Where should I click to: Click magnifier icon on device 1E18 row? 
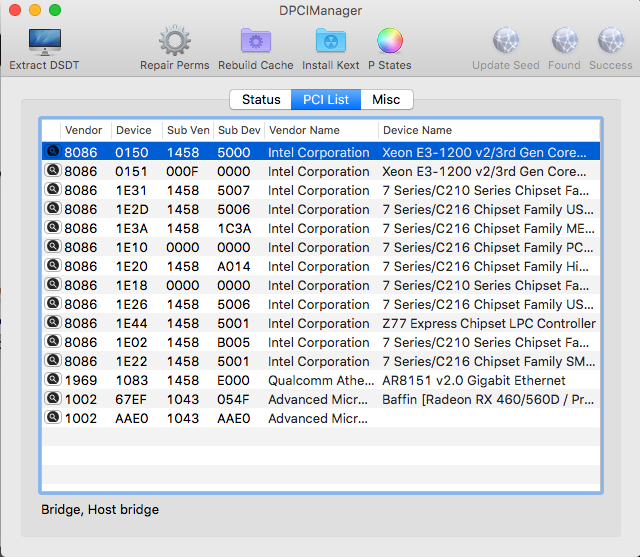coord(53,284)
